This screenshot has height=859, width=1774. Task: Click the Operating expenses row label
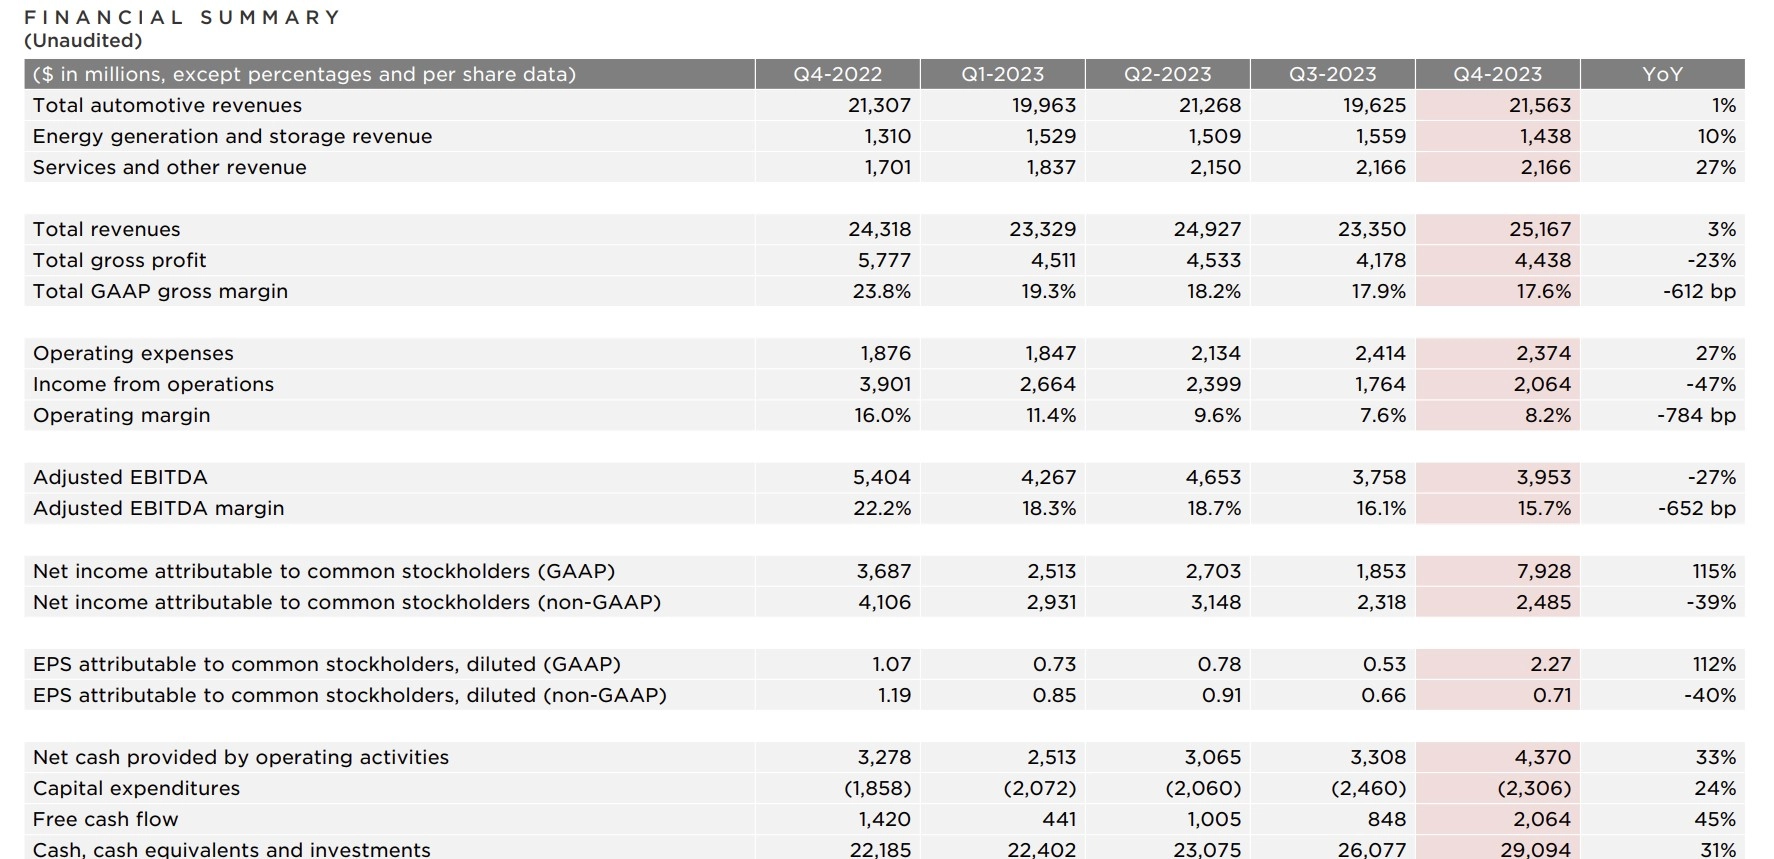pos(133,353)
